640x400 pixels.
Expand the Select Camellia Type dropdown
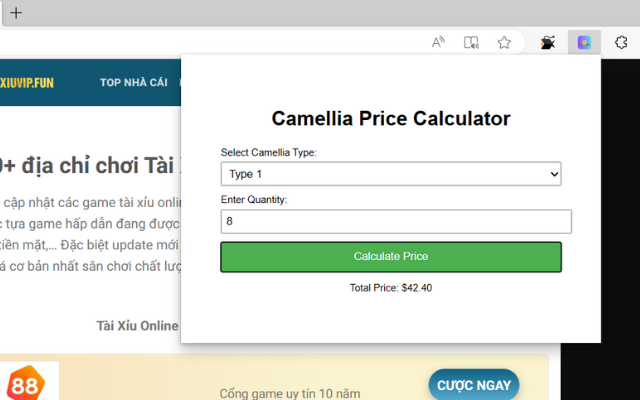(x=391, y=174)
